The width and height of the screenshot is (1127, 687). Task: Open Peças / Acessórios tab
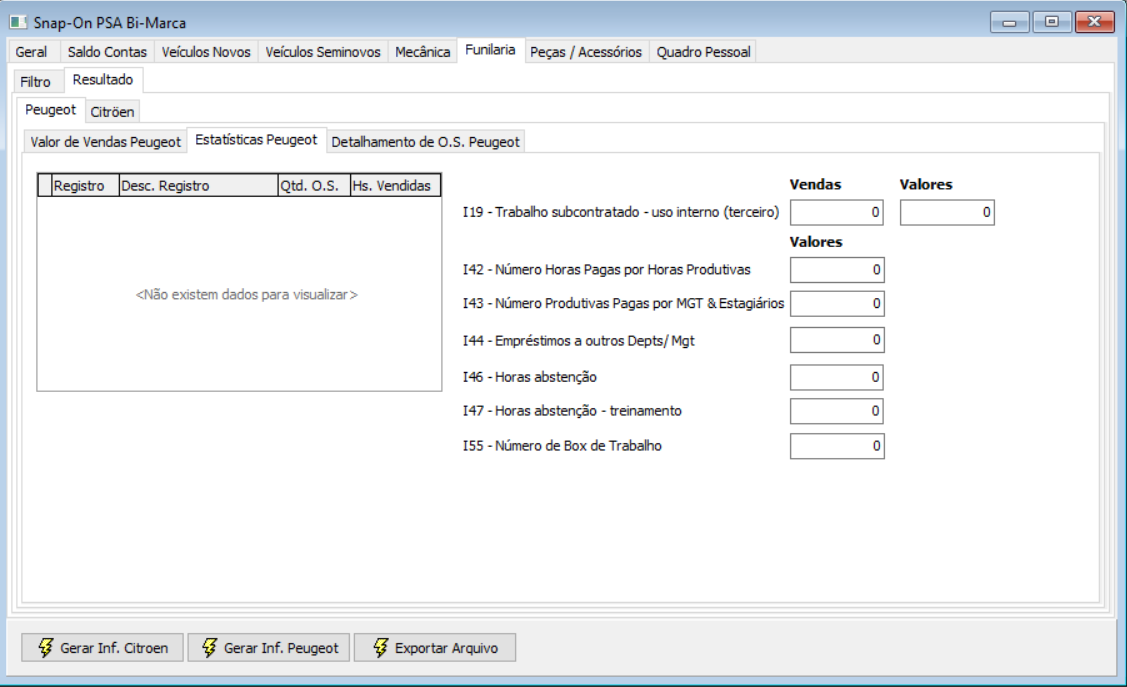click(586, 52)
